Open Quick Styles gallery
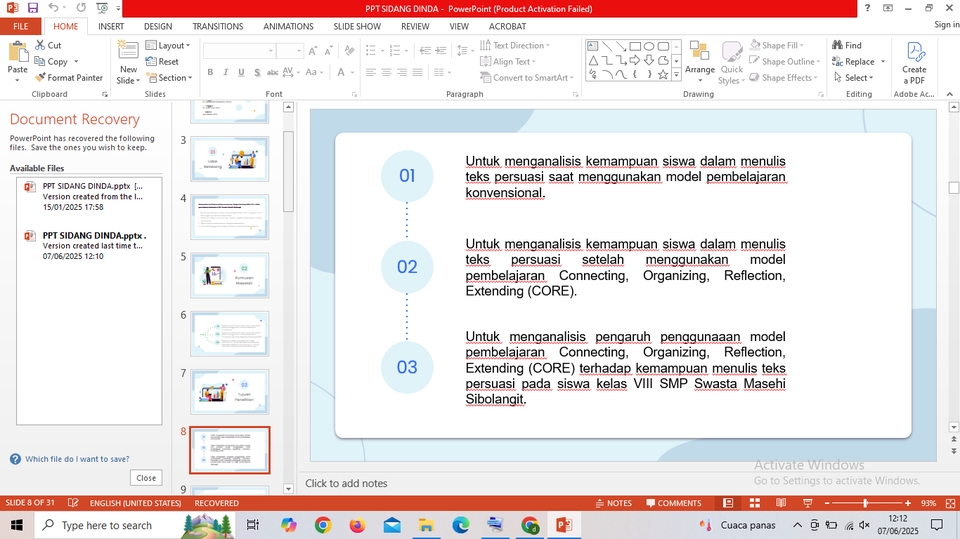Viewport: 960px width, 539px height. pyautogui.click(x=731, y=63)
